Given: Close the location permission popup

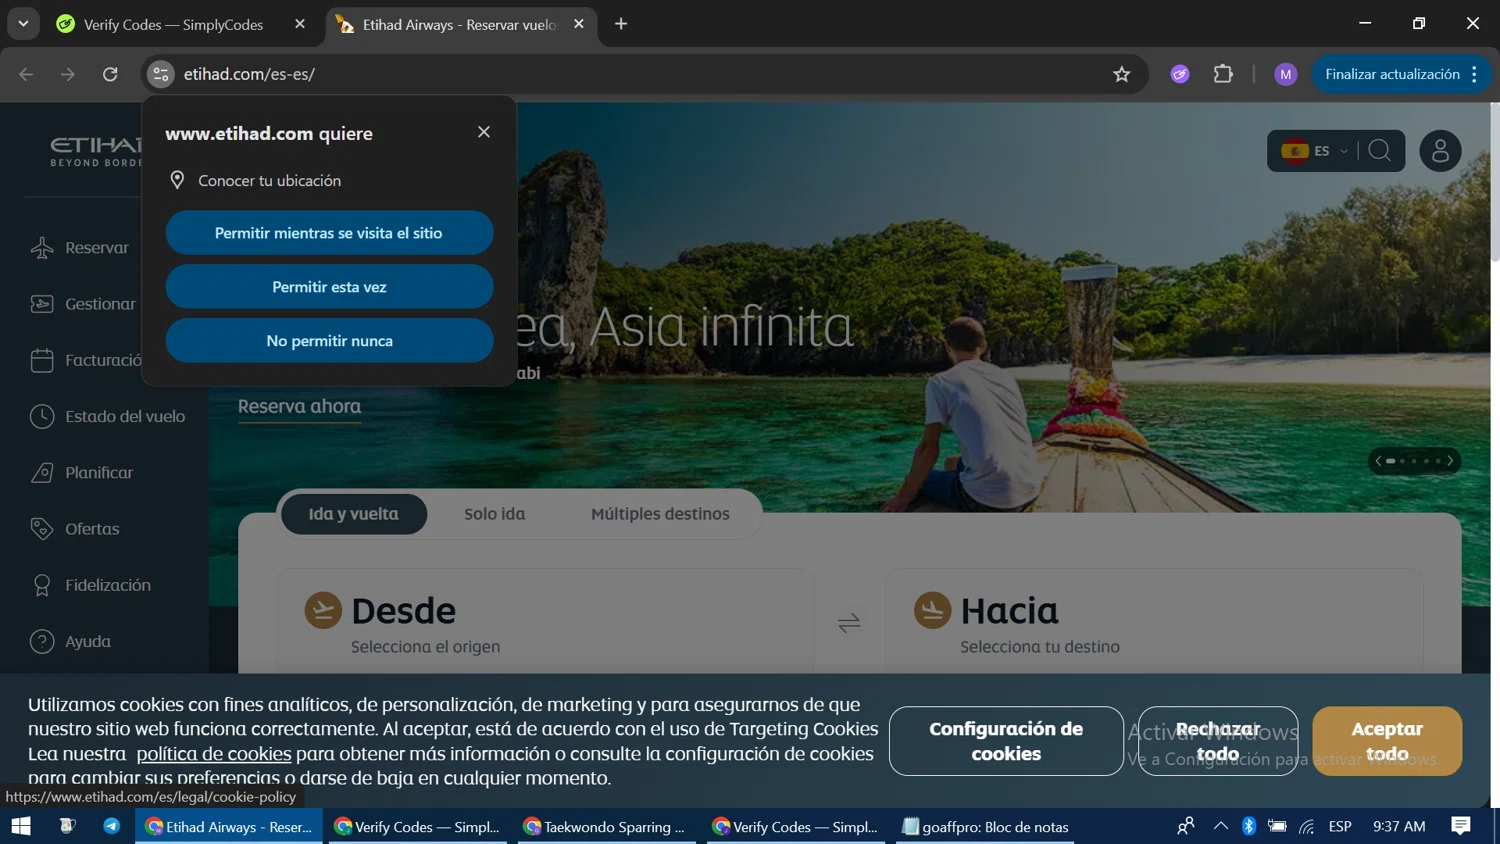Looking at the screenshot, I should pos(484,132).
